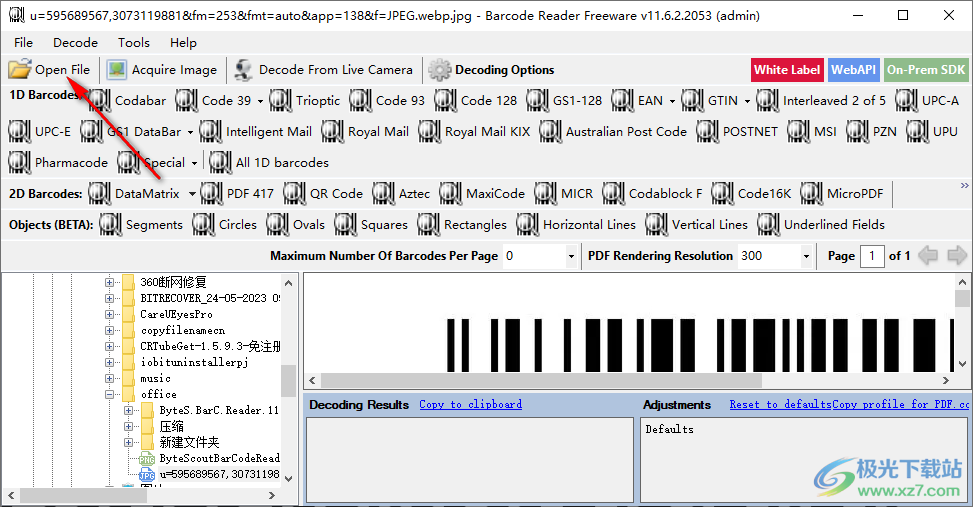This screenshot has height=507, width=973.
Task: Expand the music folder node
Action: (x=109, y=379)
